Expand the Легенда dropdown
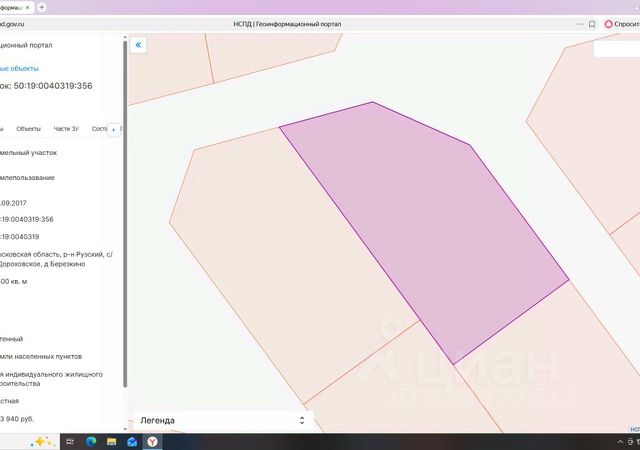The width and height of the screenshot is (640, 450). click(223, 420)
